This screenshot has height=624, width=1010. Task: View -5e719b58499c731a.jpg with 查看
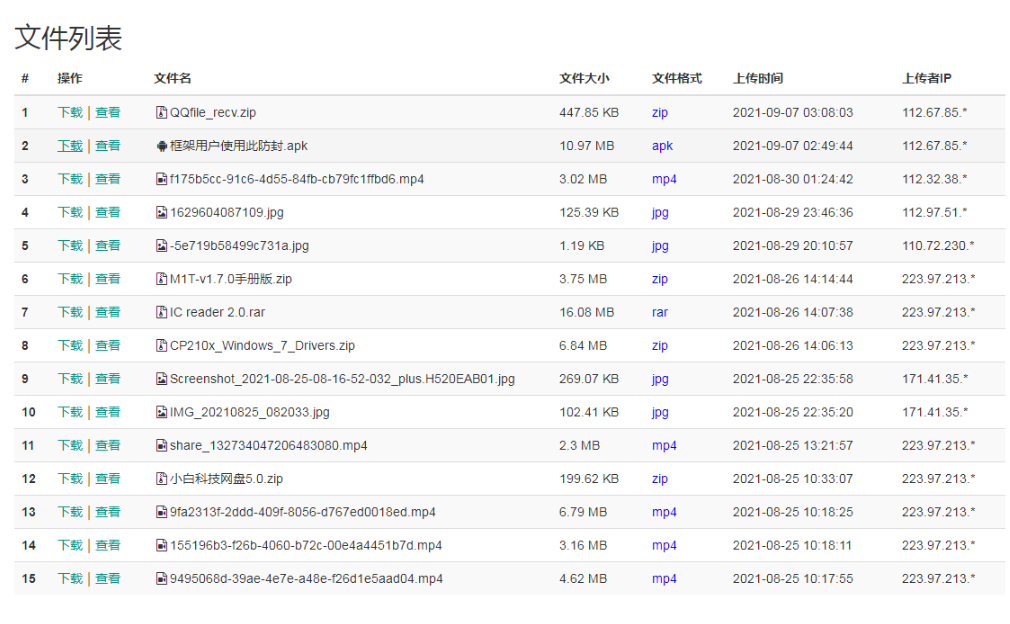108,246
